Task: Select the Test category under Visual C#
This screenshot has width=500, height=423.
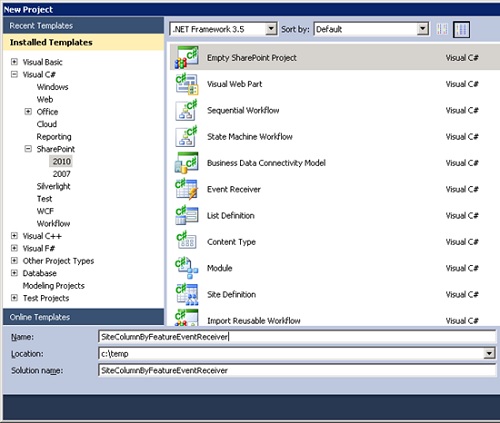Action: 44,199
